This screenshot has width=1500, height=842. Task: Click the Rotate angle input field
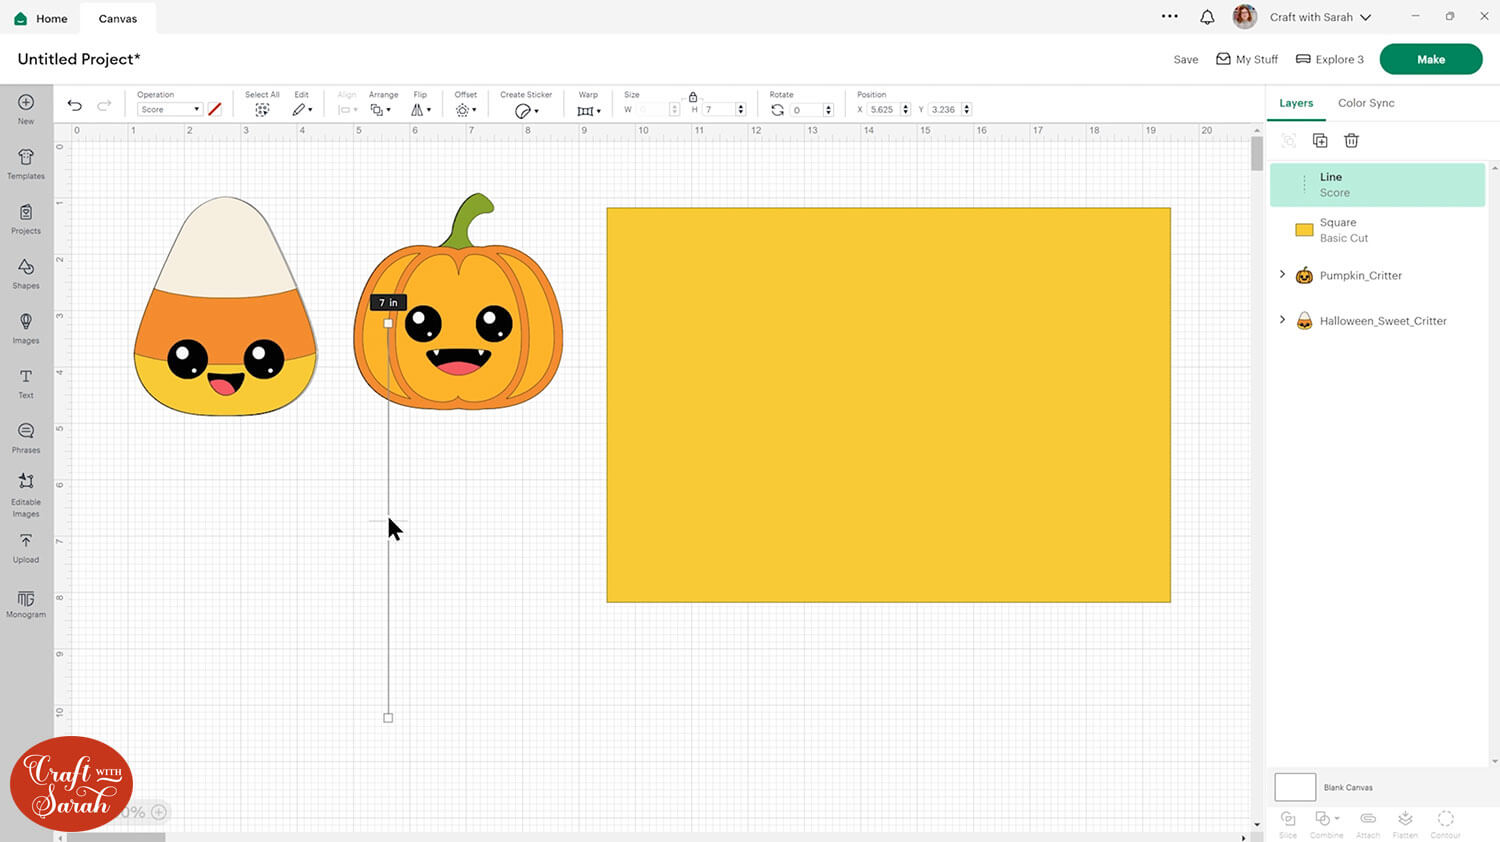tap(805, 110)
